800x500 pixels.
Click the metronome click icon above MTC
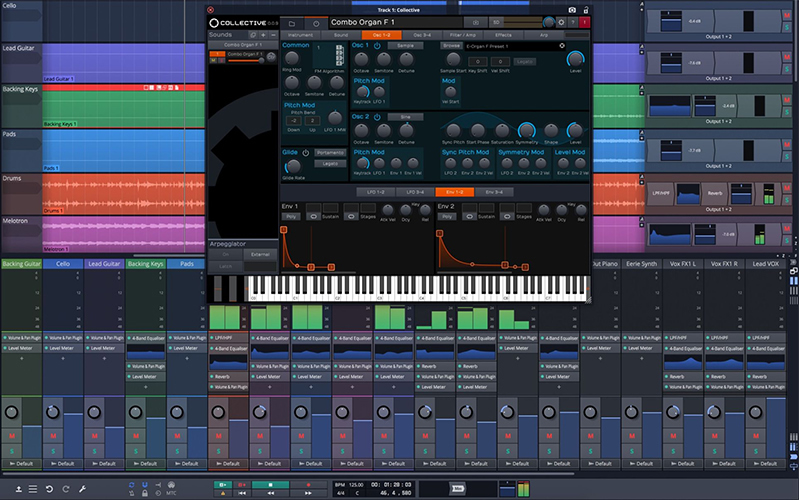(171, 485)
